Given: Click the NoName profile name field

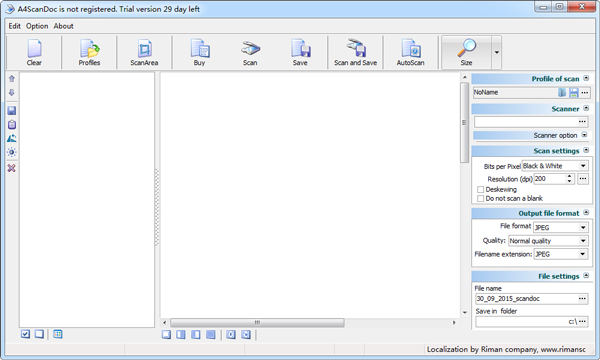Looking at the screenshot, I should 515,93.
